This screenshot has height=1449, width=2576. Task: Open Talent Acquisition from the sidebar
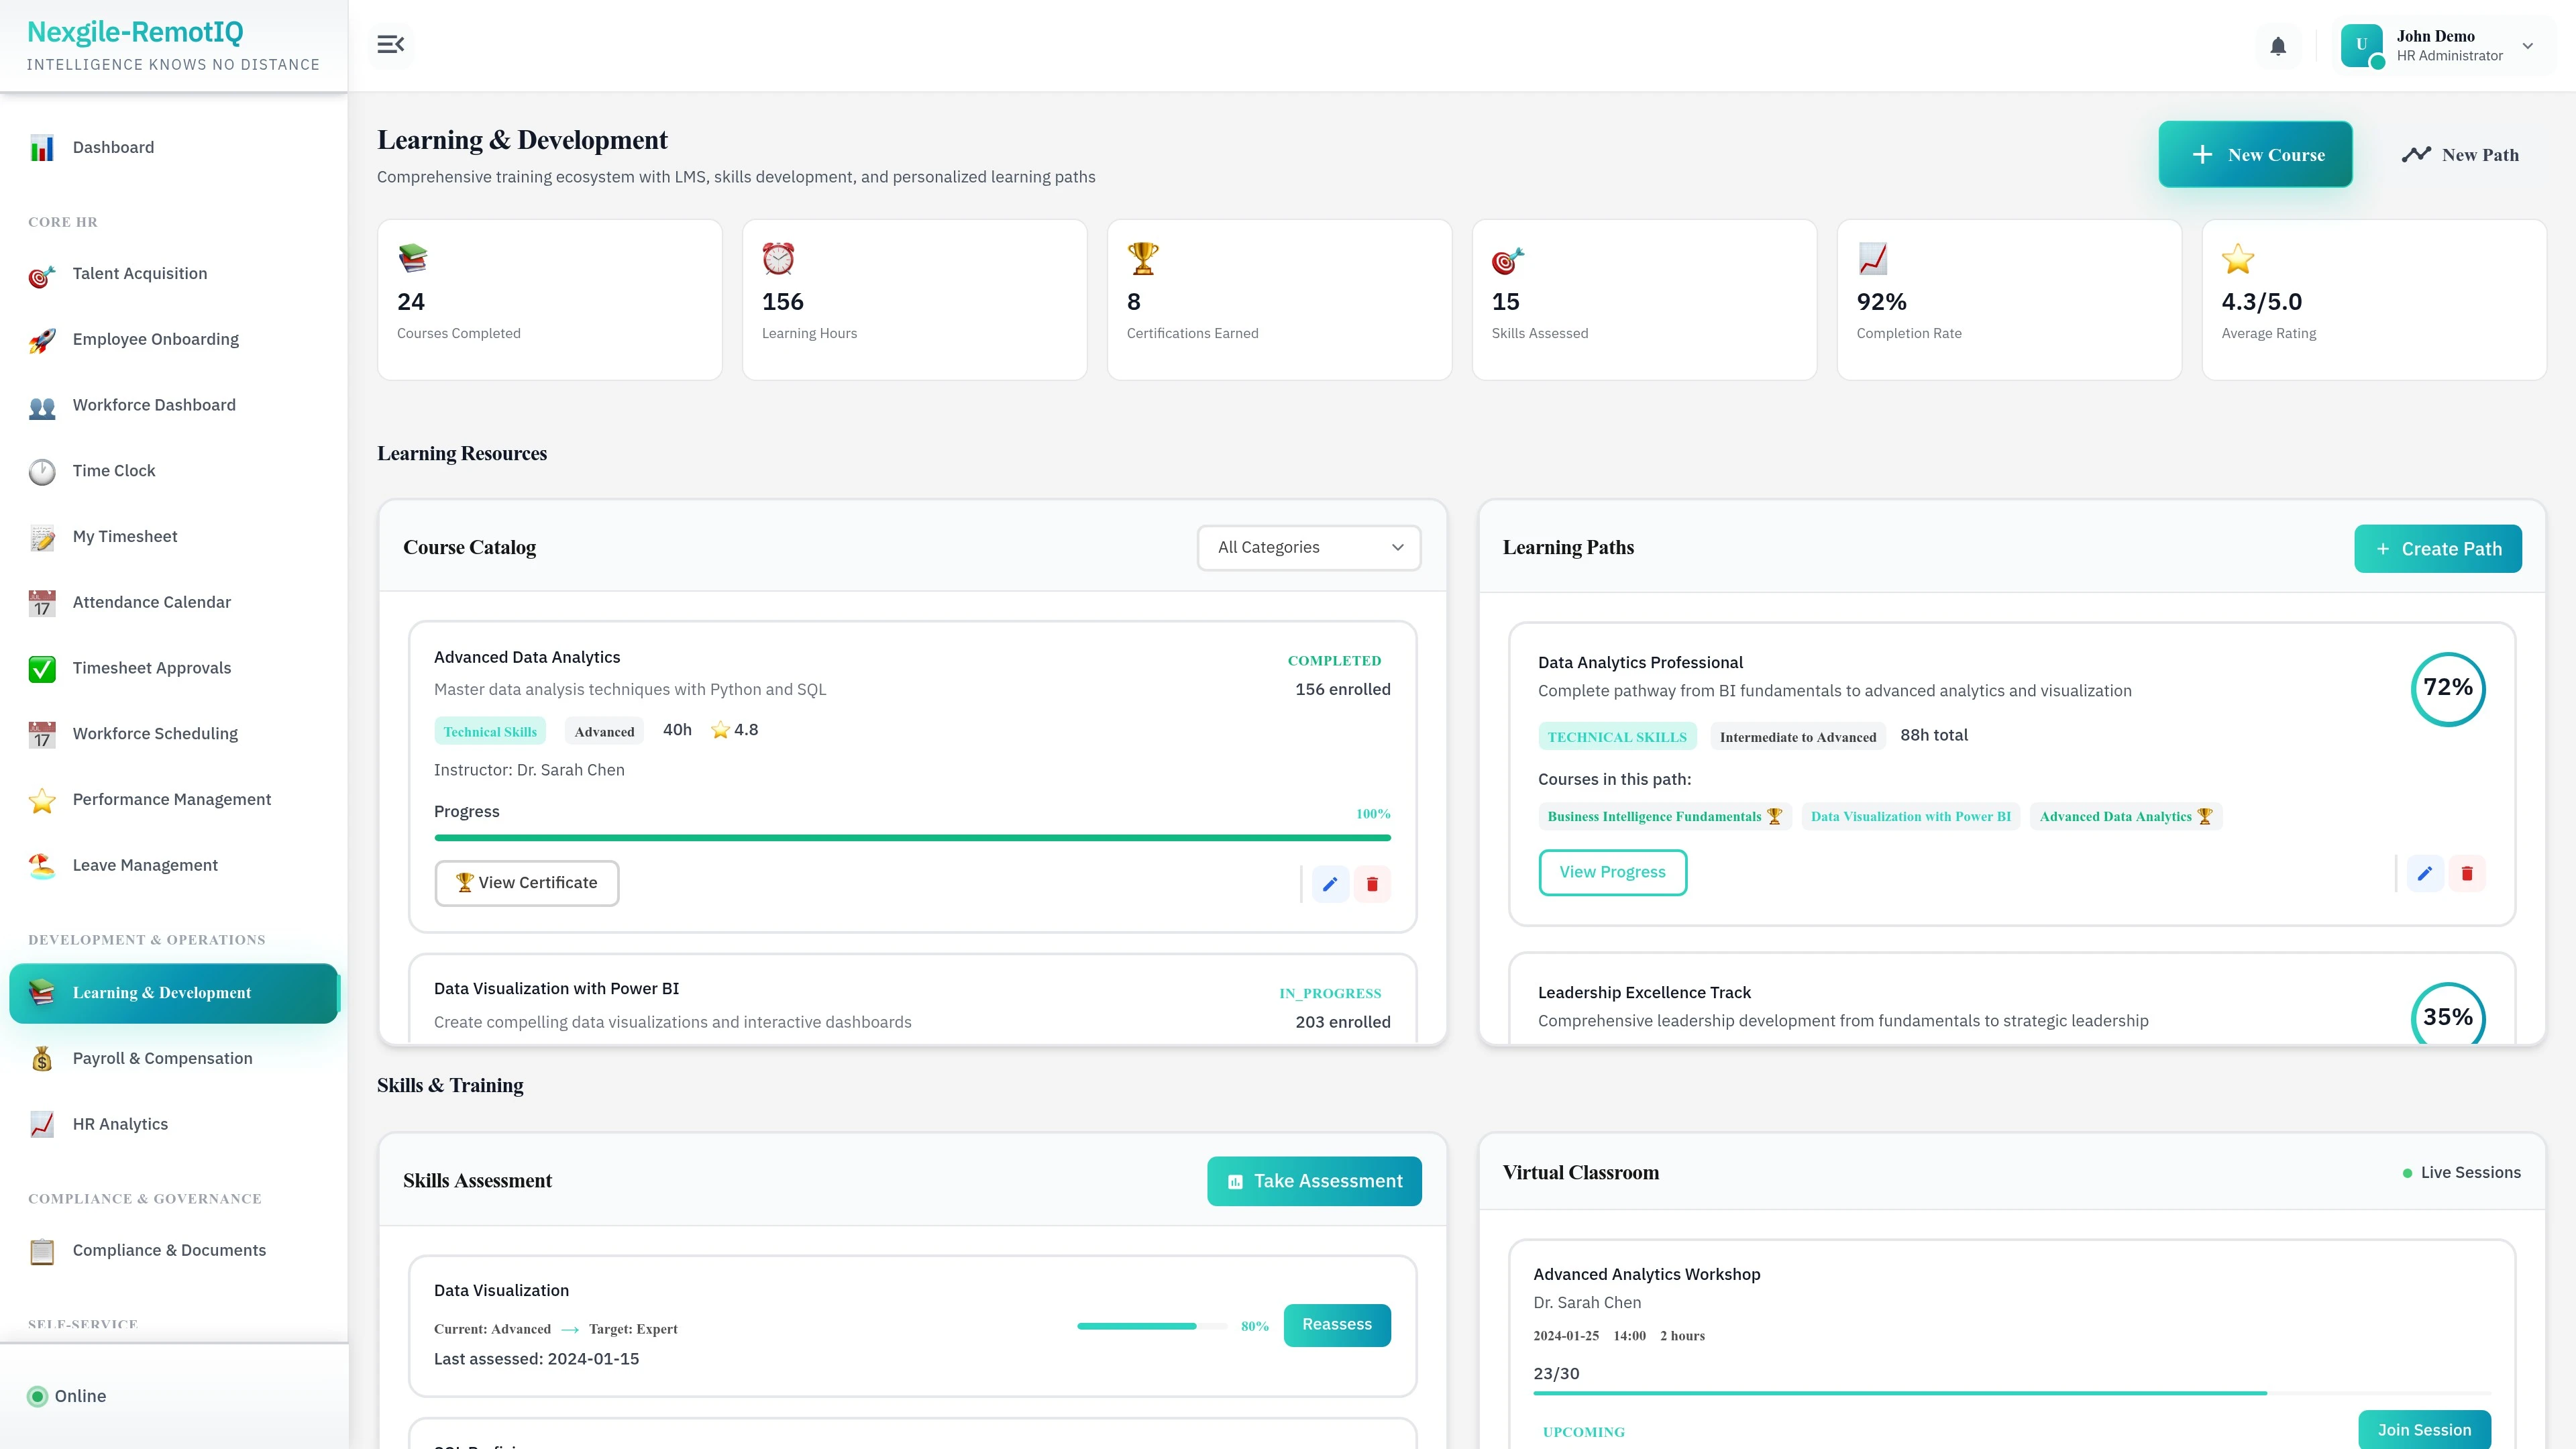139,273
